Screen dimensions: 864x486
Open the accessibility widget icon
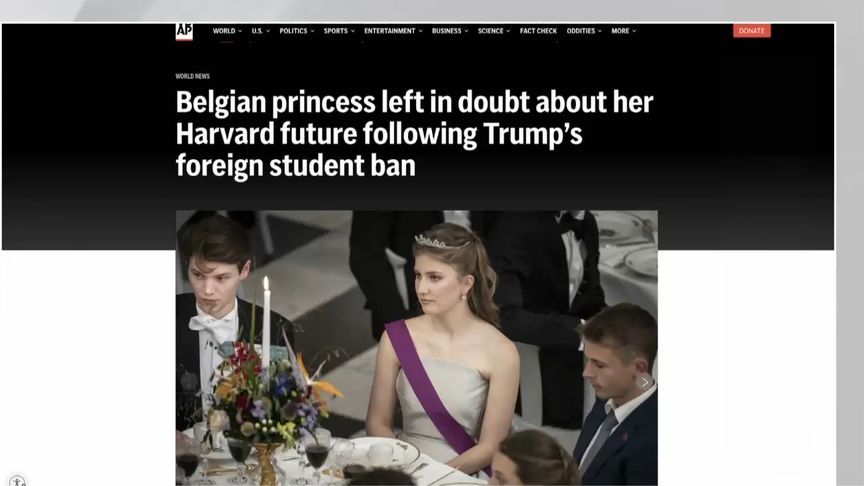pyautogui.click(x=17, y=481)
